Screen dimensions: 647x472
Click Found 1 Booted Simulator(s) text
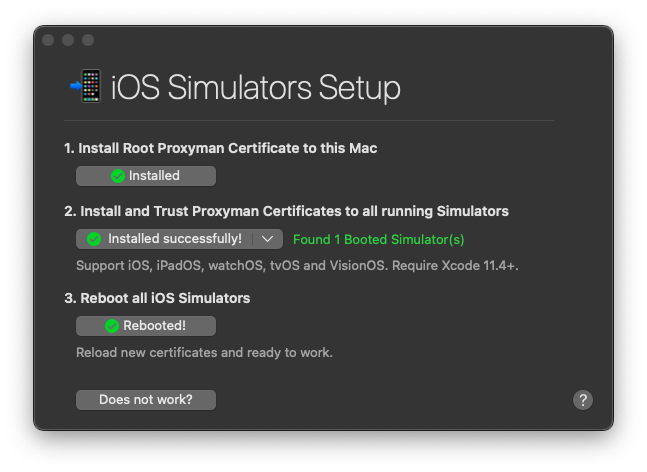[378, 239]
